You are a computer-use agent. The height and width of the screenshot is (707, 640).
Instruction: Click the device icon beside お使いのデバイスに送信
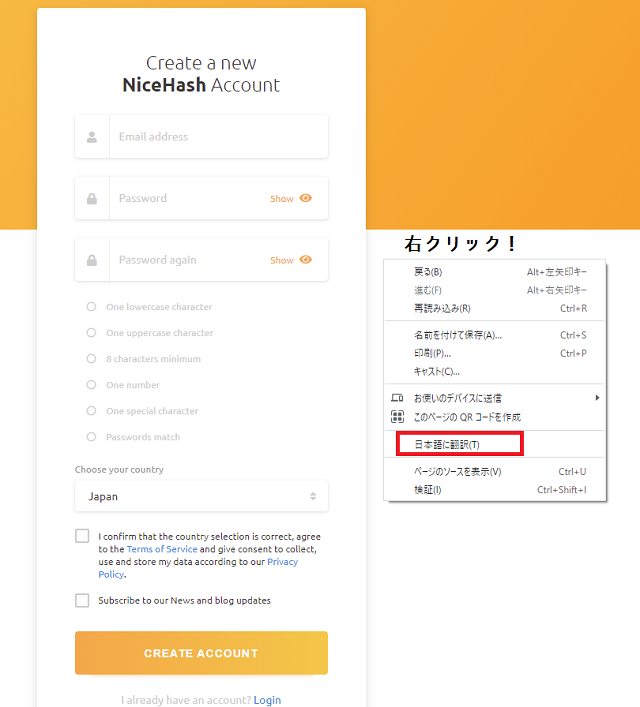[x=397, y=398]
